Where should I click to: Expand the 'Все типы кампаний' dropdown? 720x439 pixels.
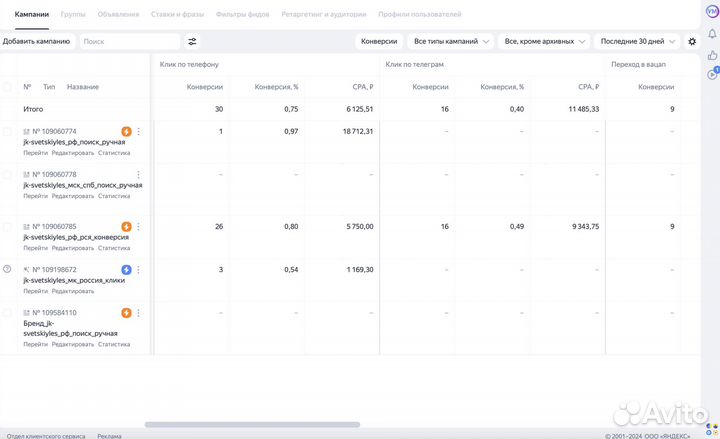(x=452, y=42)
